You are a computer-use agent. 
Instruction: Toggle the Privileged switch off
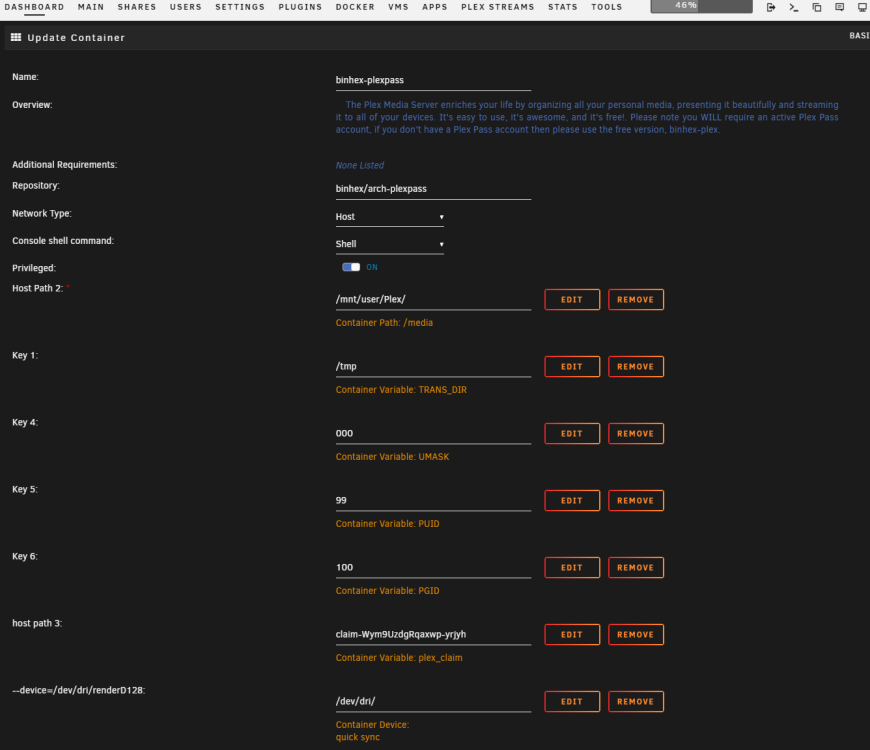[351, 267]
